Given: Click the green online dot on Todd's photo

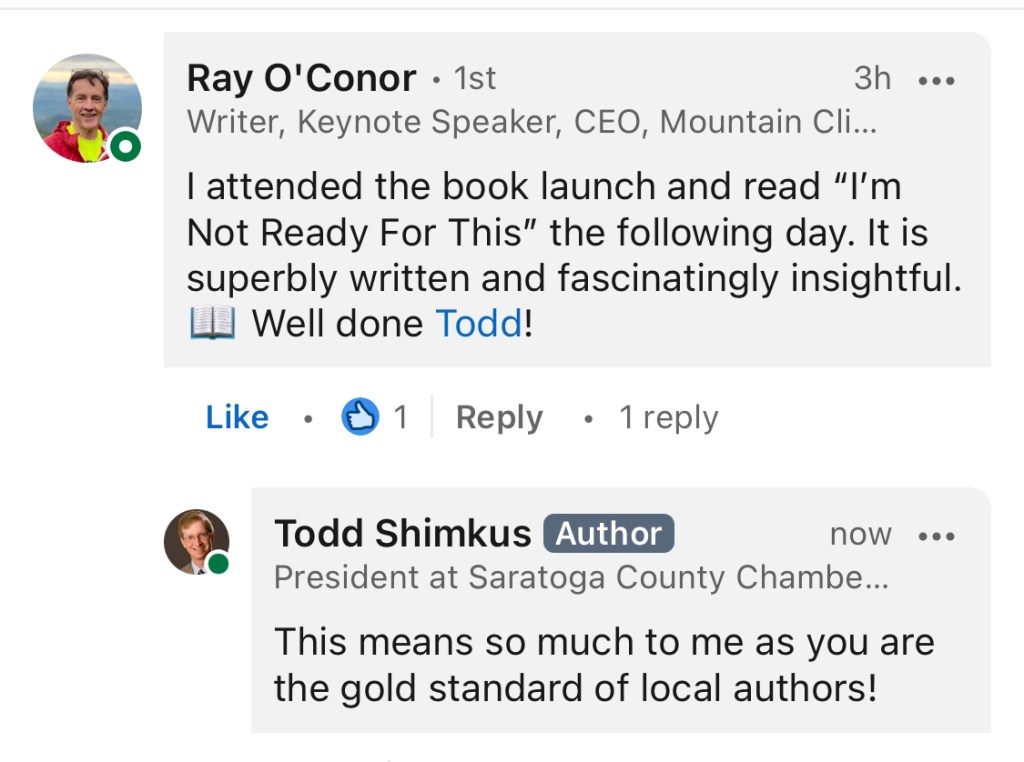Looking at the screenshot, I should (x=218, y=564).
